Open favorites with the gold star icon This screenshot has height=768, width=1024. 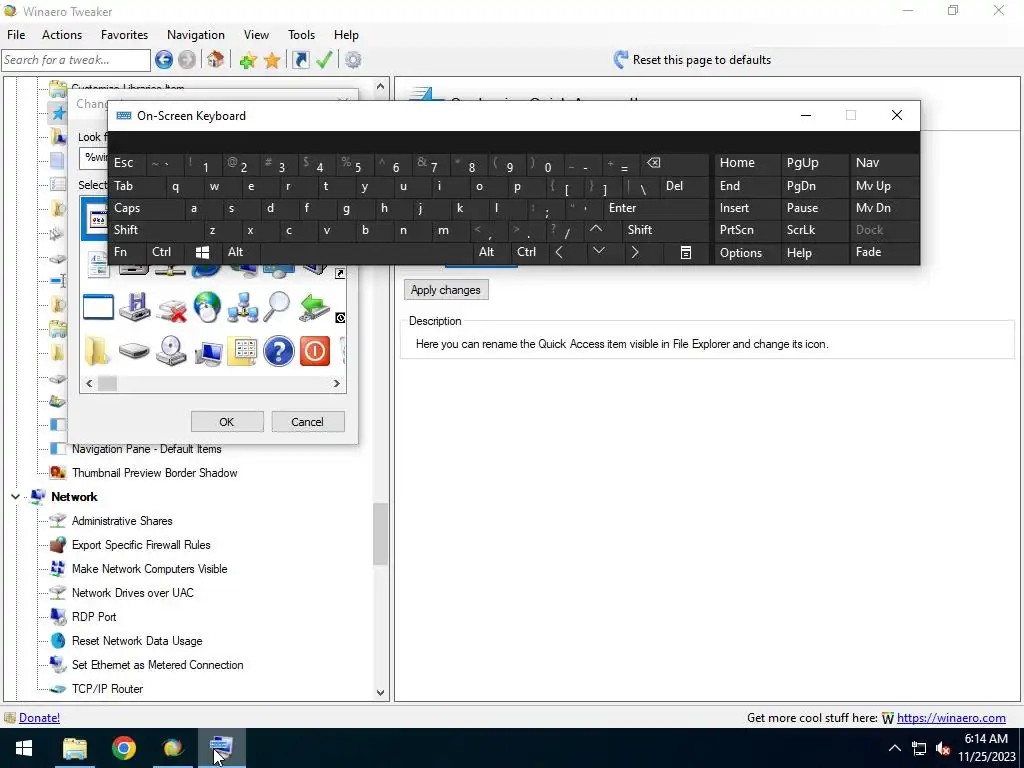coord(272,61)
